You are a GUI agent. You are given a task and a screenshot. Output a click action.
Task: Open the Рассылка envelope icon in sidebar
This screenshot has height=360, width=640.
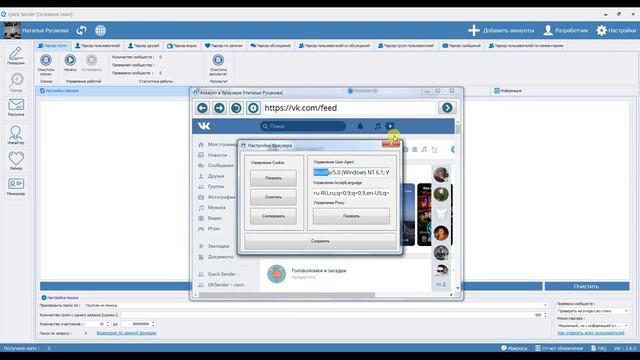(16, 107)
